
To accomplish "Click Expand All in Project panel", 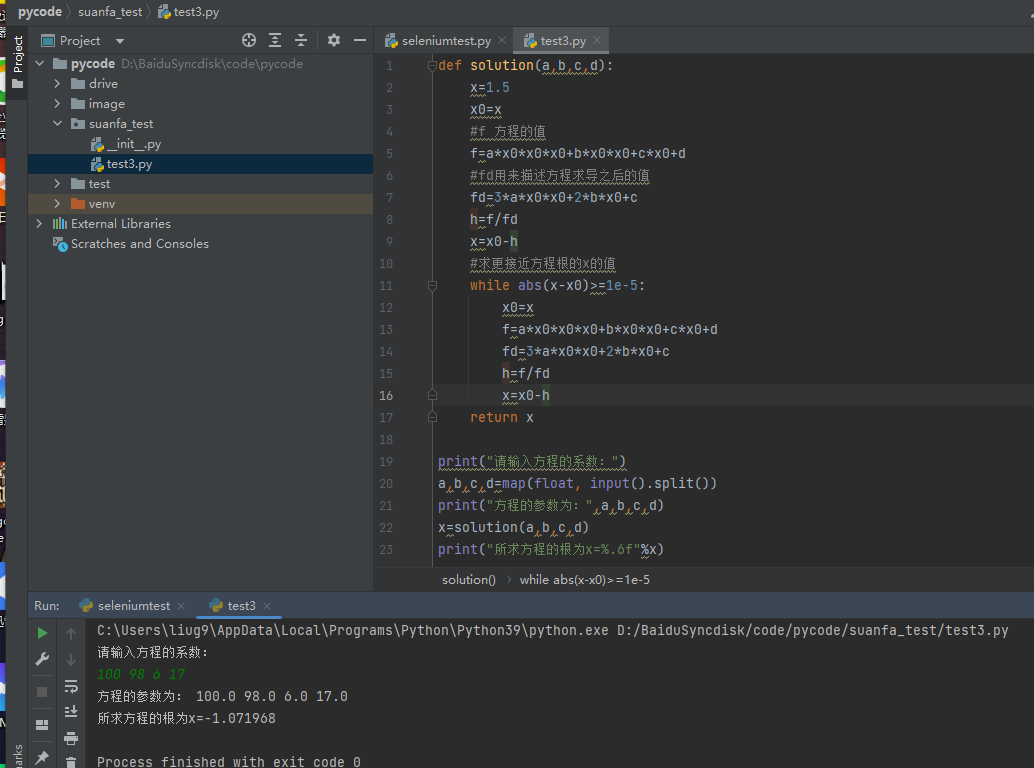I will tap(275, 40).
